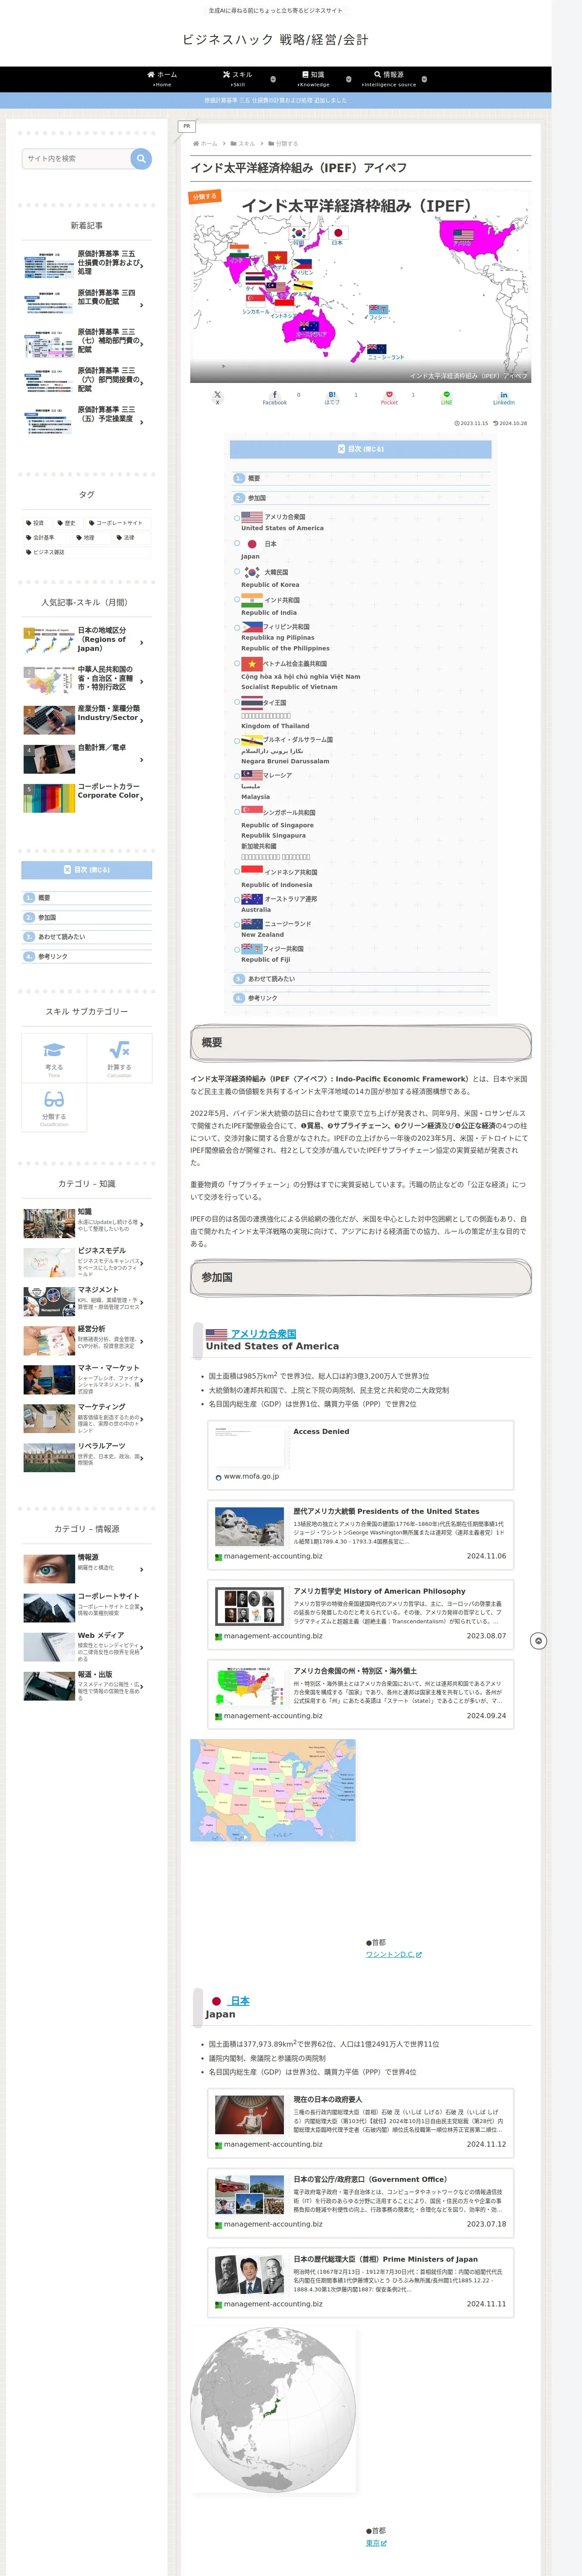Open the 考える Think graduation cap tile
This screenshot has width=582, height=2576.
point(54,1058)
